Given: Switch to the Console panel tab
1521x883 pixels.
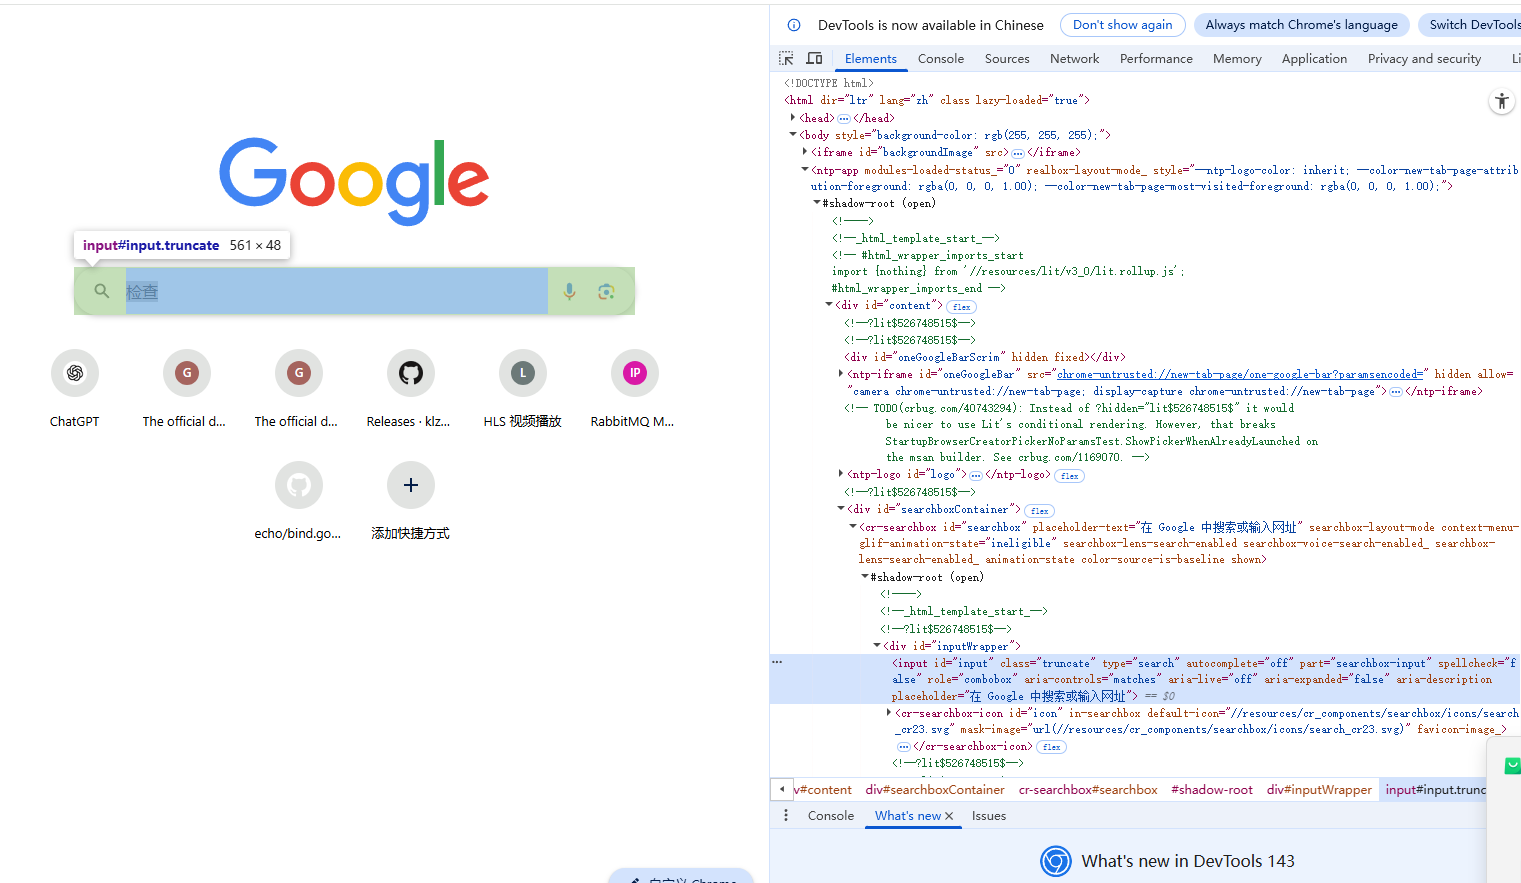Looking at the screenshot, I should tap(941, 59).
